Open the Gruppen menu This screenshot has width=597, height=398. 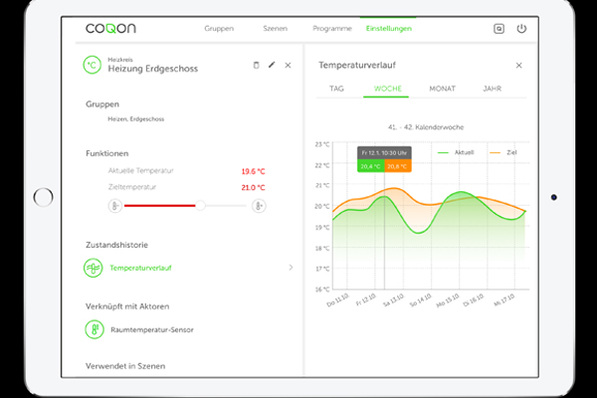(x=219, y=29)
